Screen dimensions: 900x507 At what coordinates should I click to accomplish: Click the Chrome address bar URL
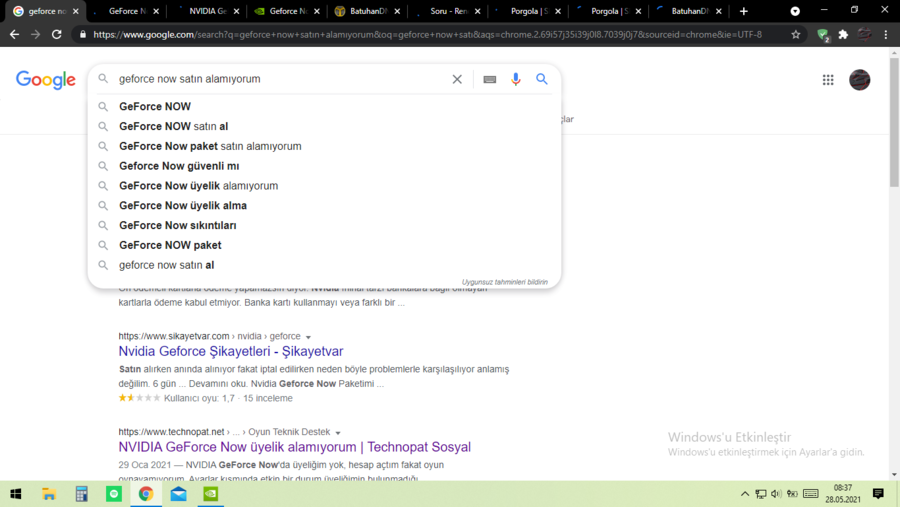(428, 34)
